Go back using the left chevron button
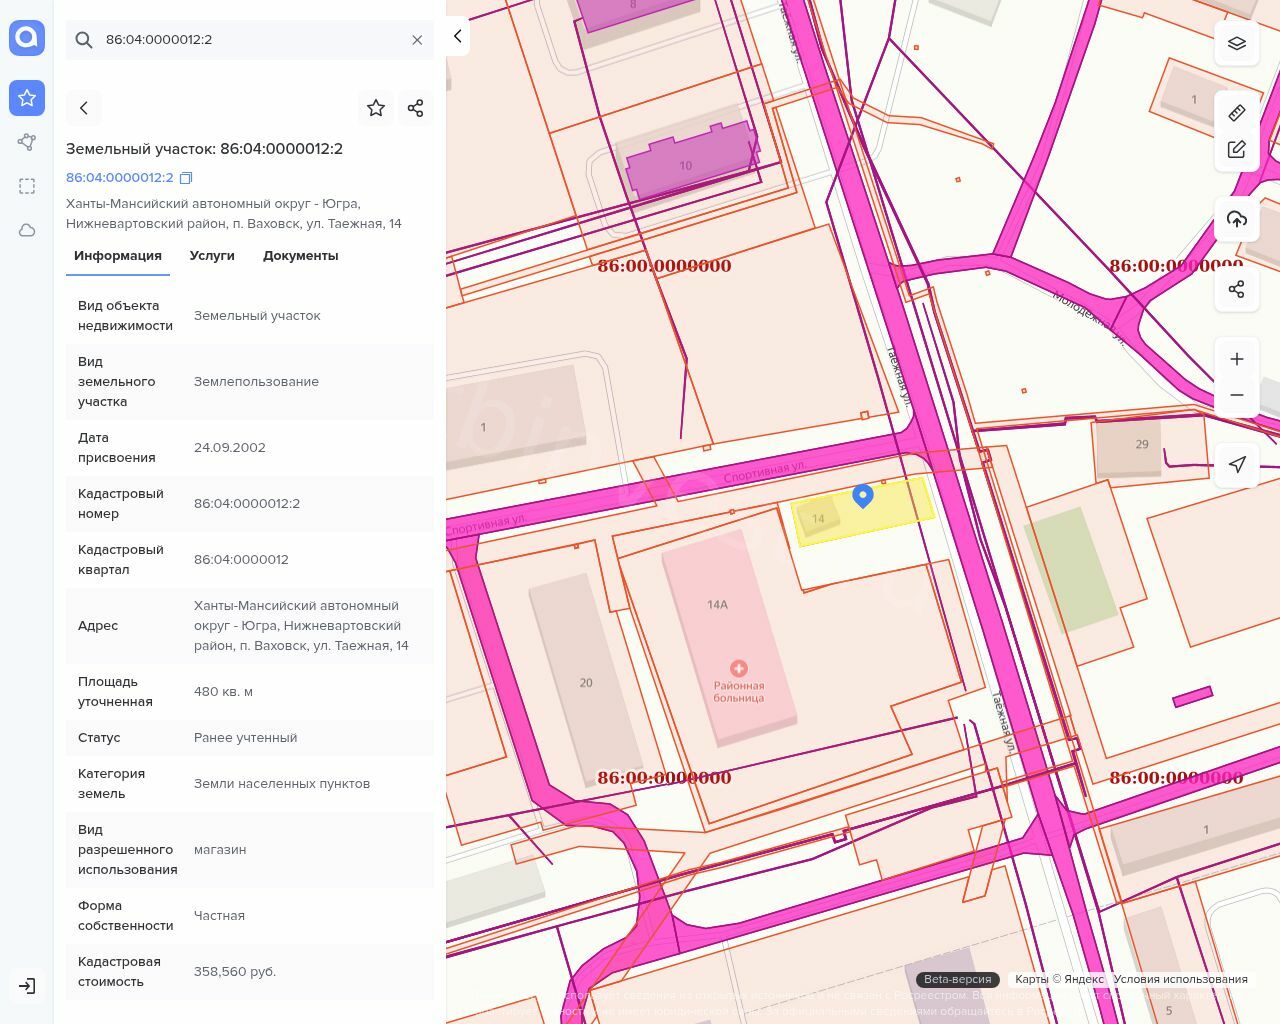The image size is (1280, 1024). pyautogui.click(x=84, y=108)
